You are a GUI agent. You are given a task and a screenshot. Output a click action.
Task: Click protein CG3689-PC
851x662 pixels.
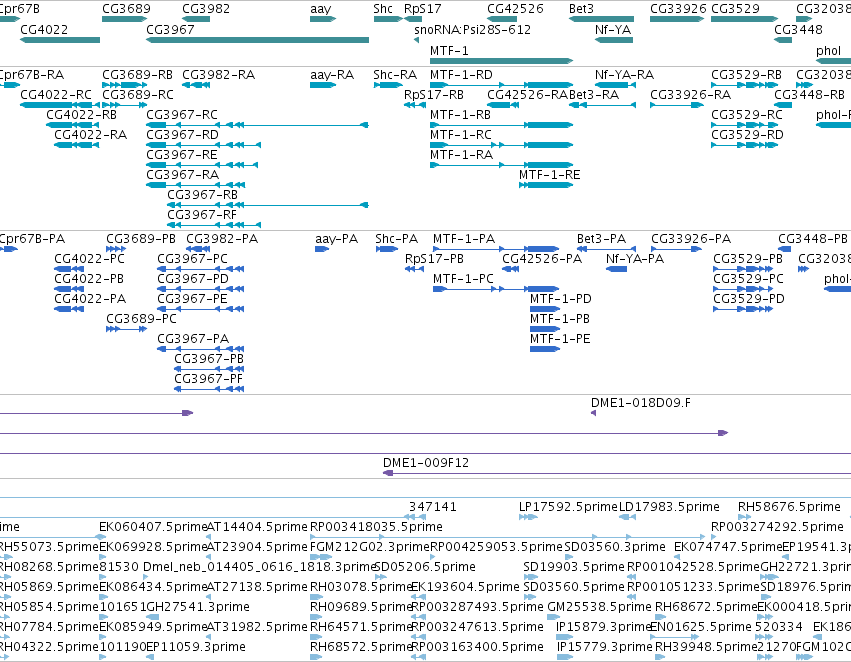tap(141, 319)
